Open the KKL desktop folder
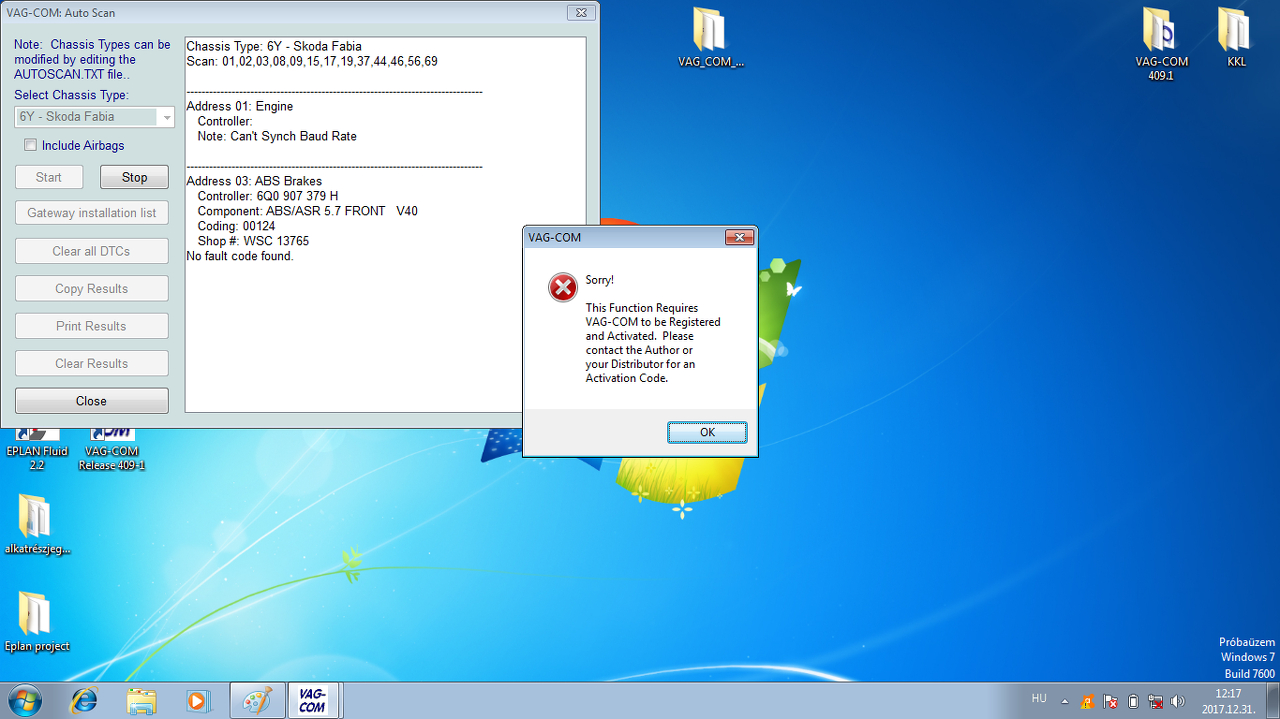1280x719 pixels. (x=1236, y=38)
